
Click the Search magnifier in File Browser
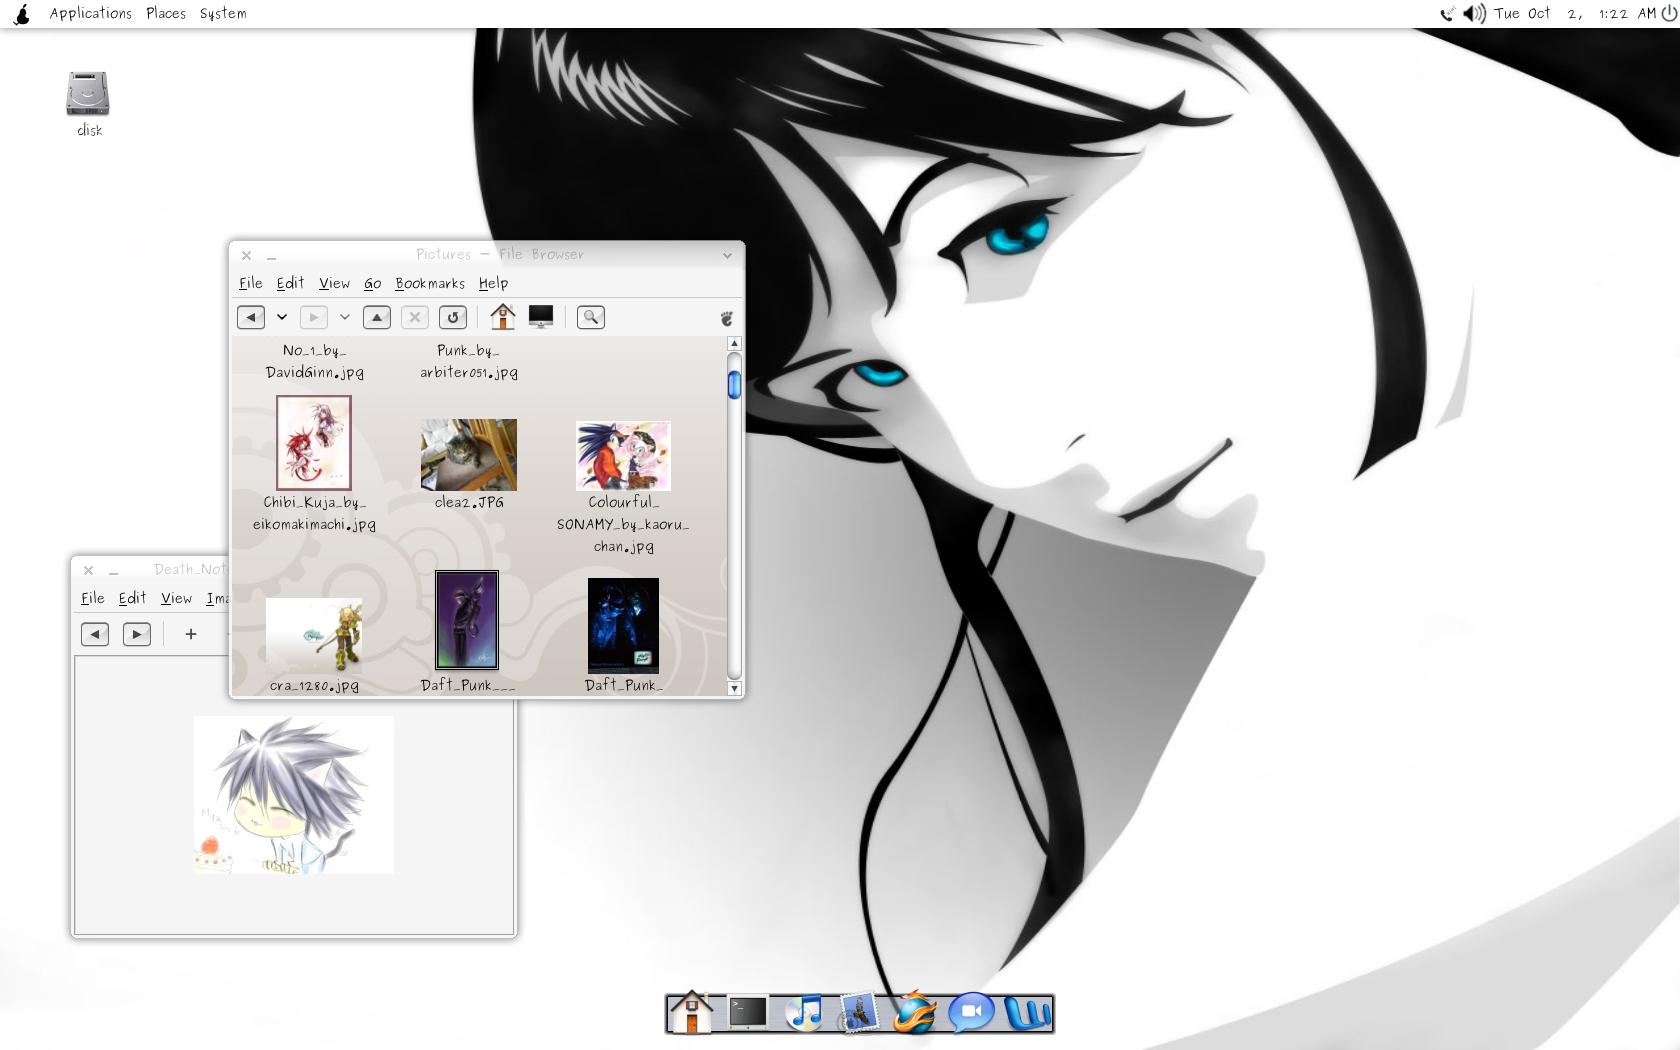click(x=591, y=317)
